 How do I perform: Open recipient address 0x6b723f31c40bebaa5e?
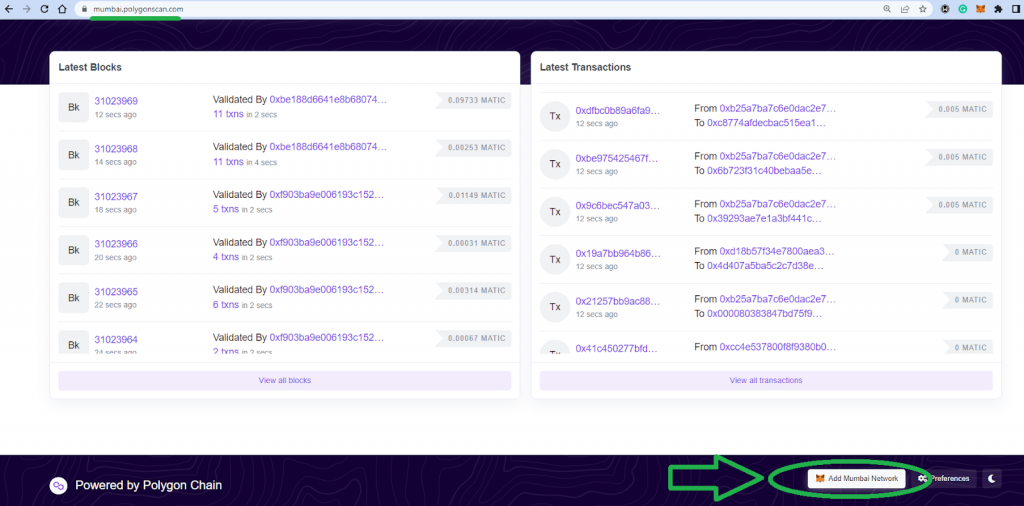764,170
